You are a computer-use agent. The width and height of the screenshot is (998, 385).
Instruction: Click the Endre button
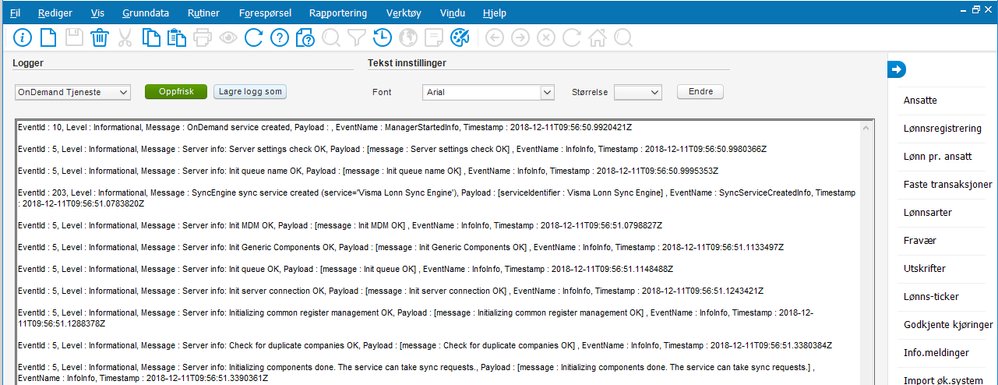tap(700, 92)
